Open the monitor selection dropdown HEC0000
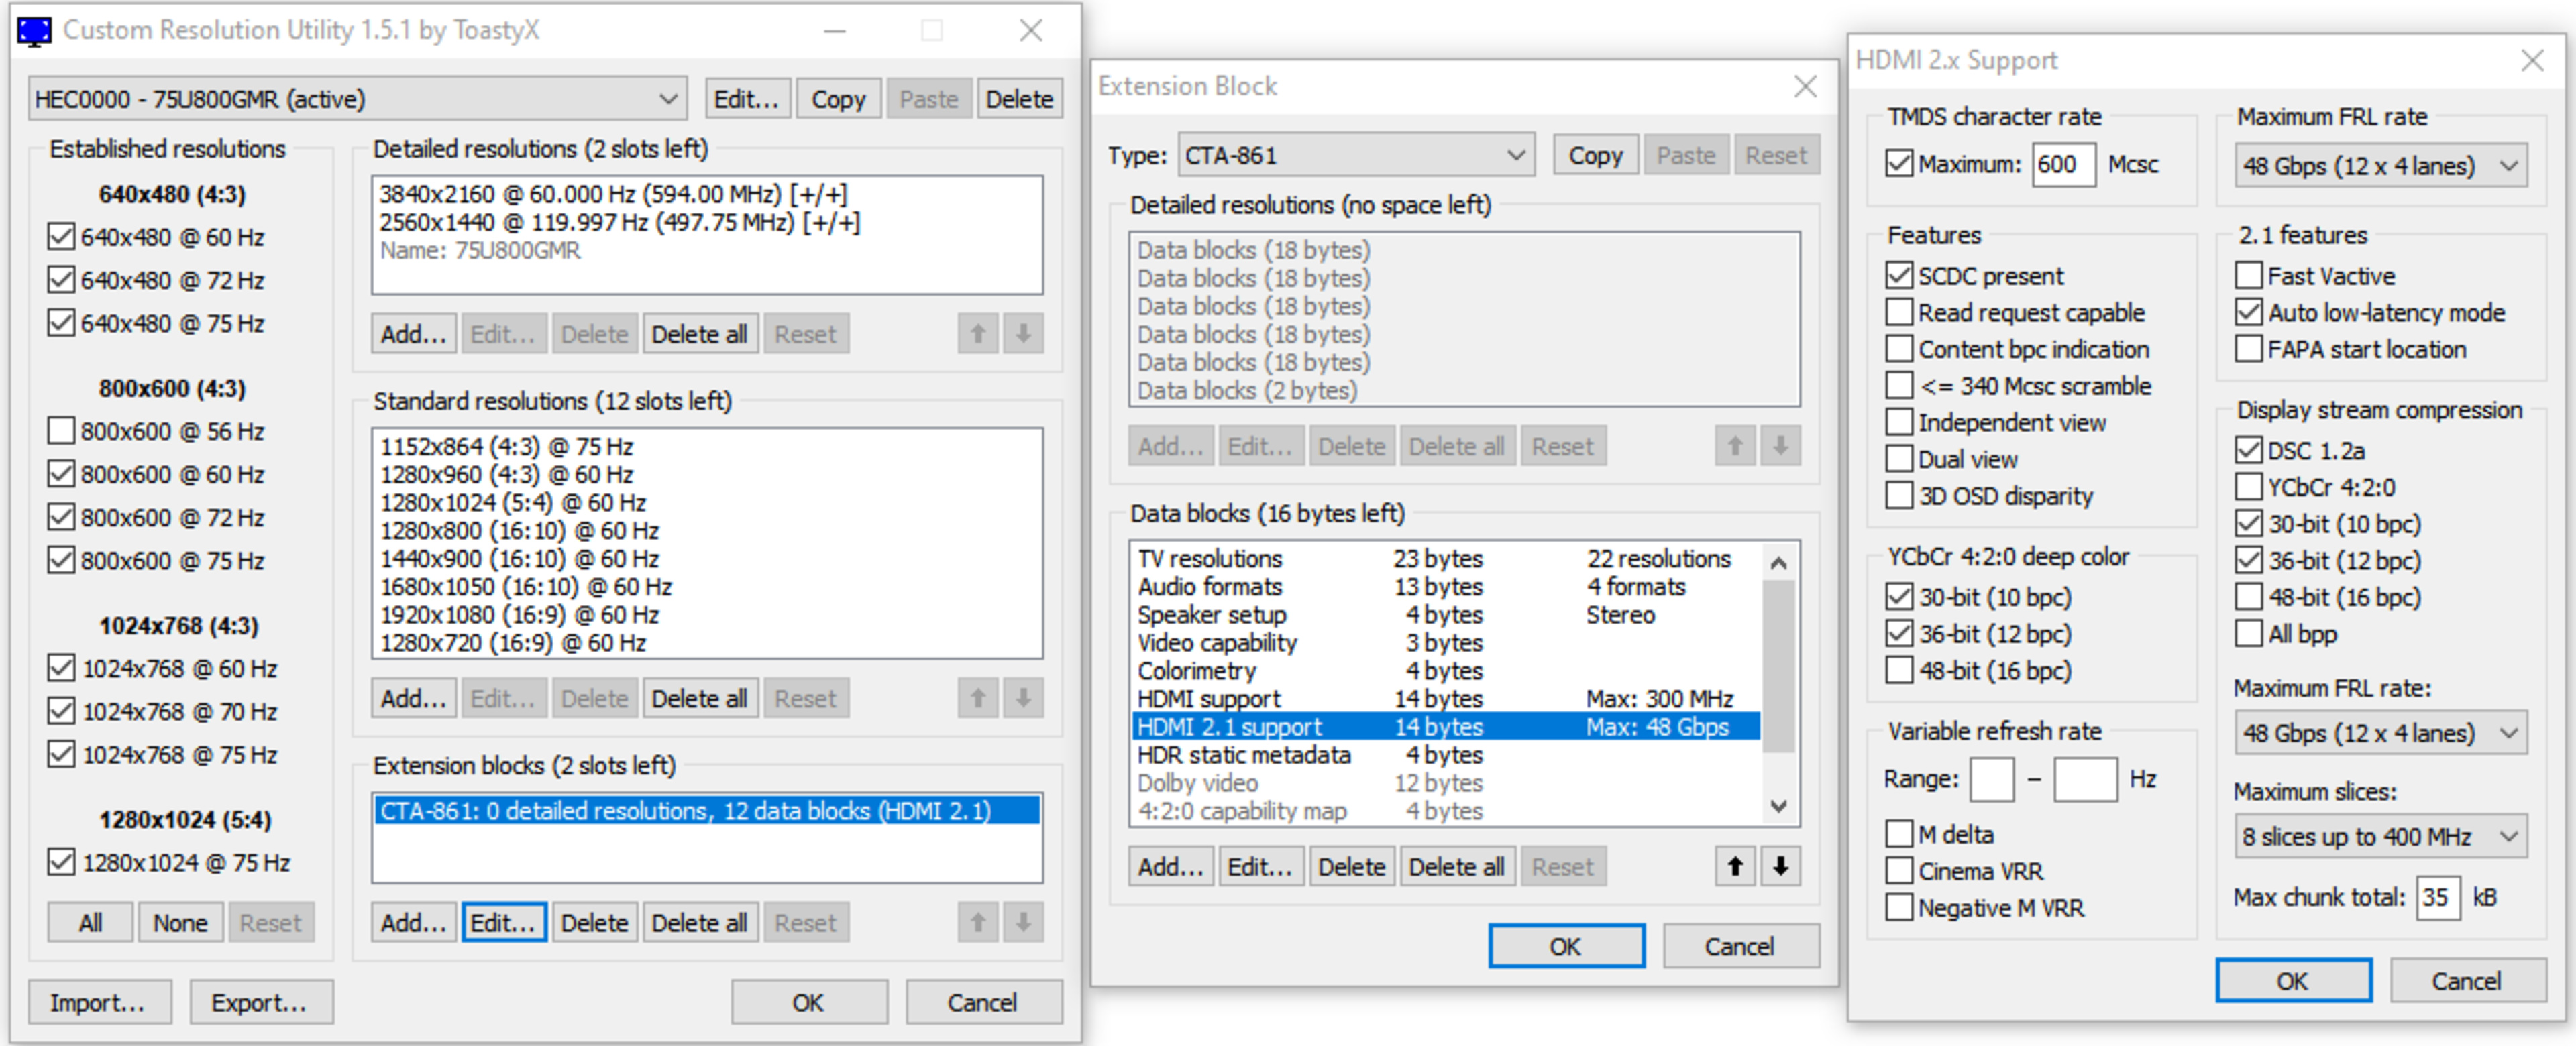 357,99
